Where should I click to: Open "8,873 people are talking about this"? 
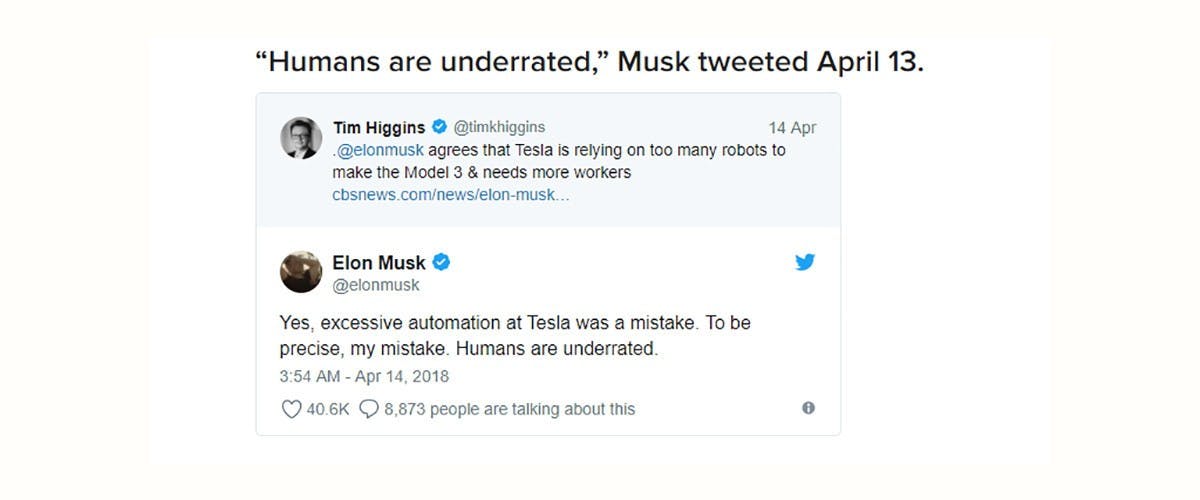(509, 409)
